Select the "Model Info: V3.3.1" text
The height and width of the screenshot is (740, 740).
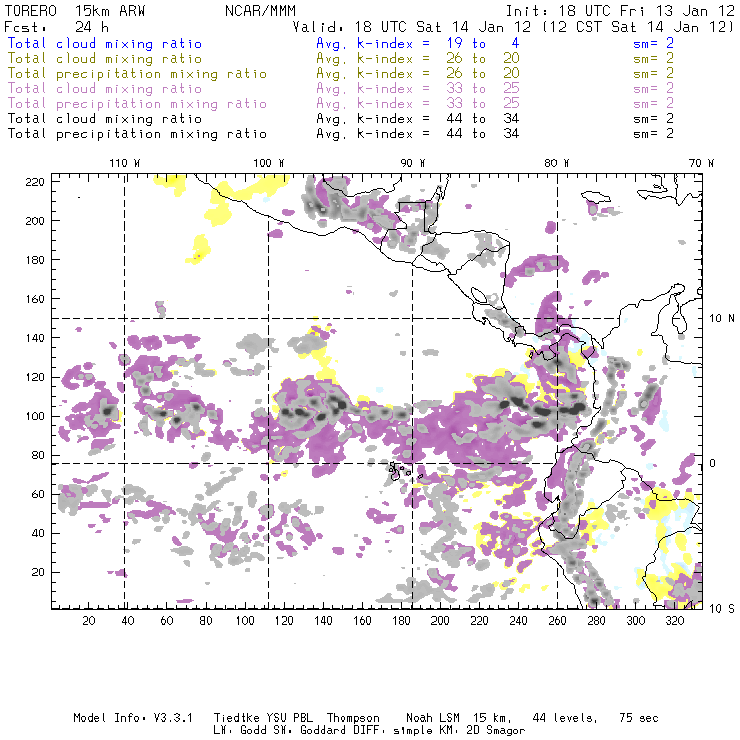(133, 718)
